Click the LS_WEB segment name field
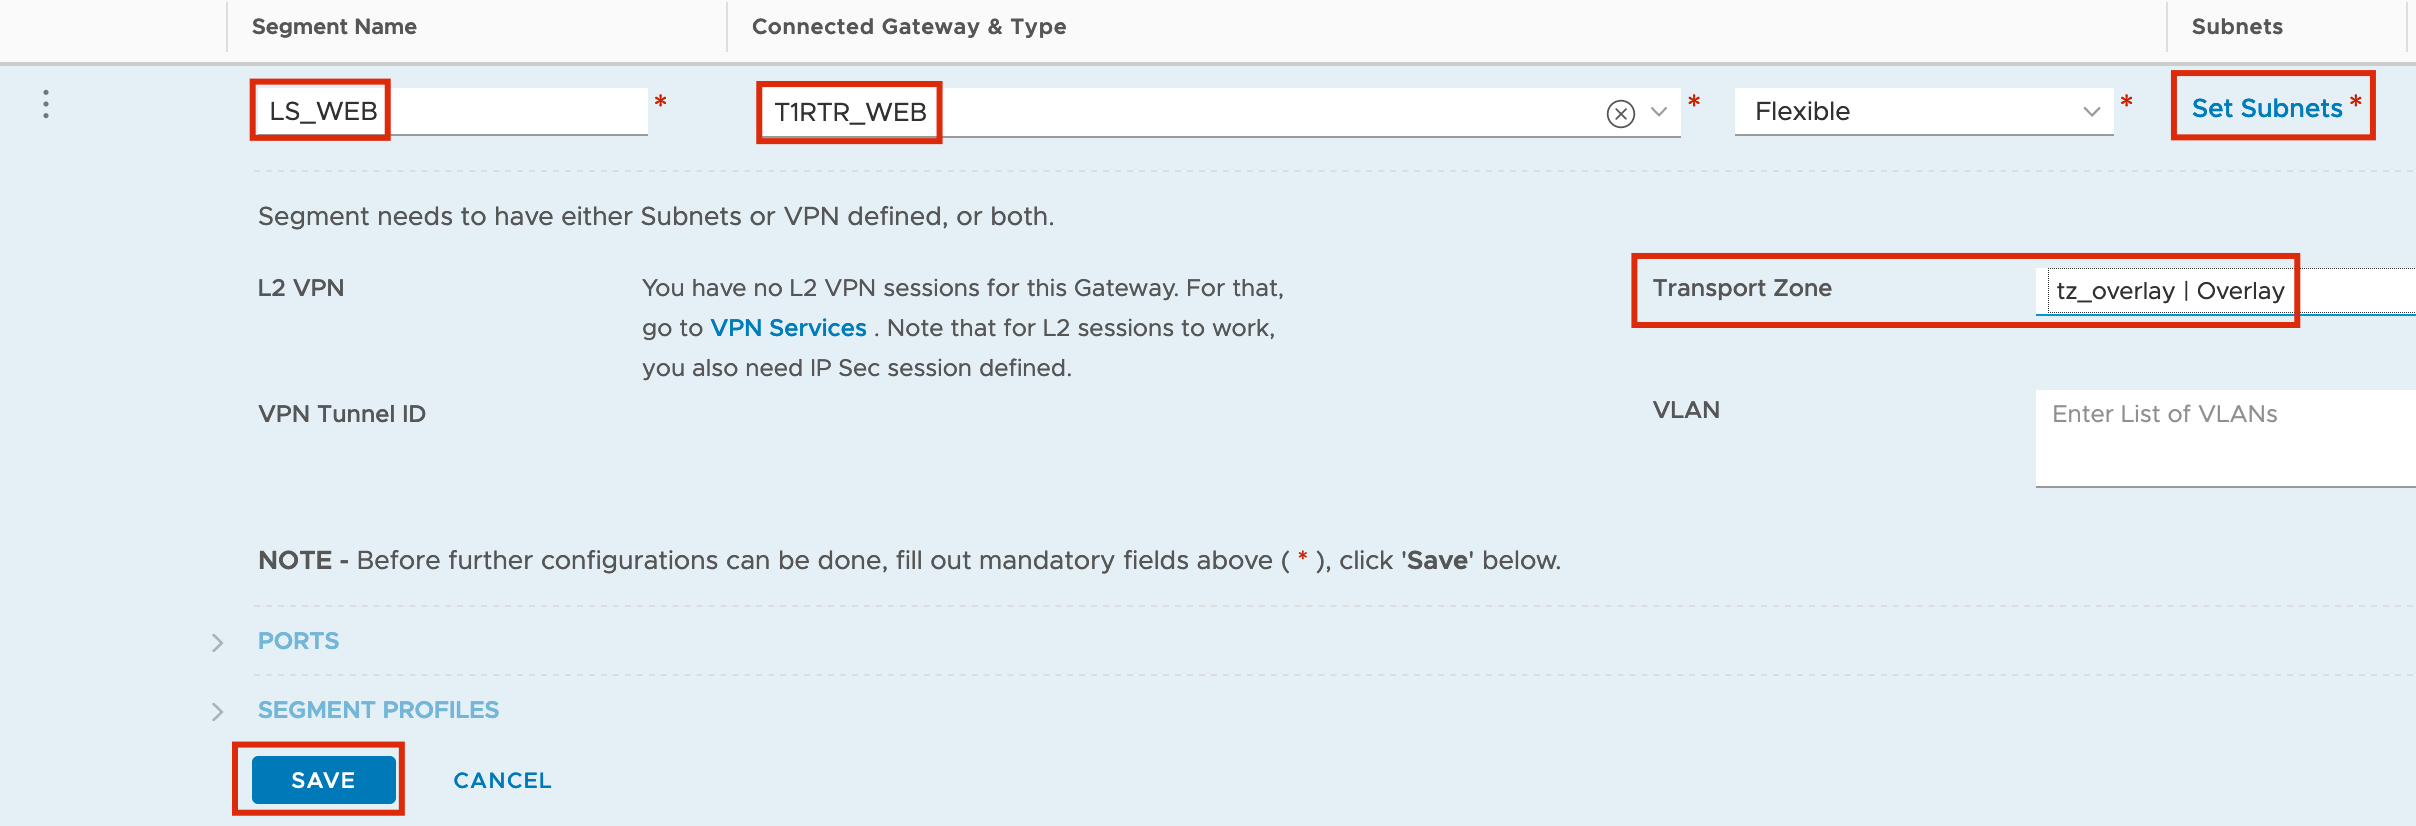2416x826 pixels. 452,111
